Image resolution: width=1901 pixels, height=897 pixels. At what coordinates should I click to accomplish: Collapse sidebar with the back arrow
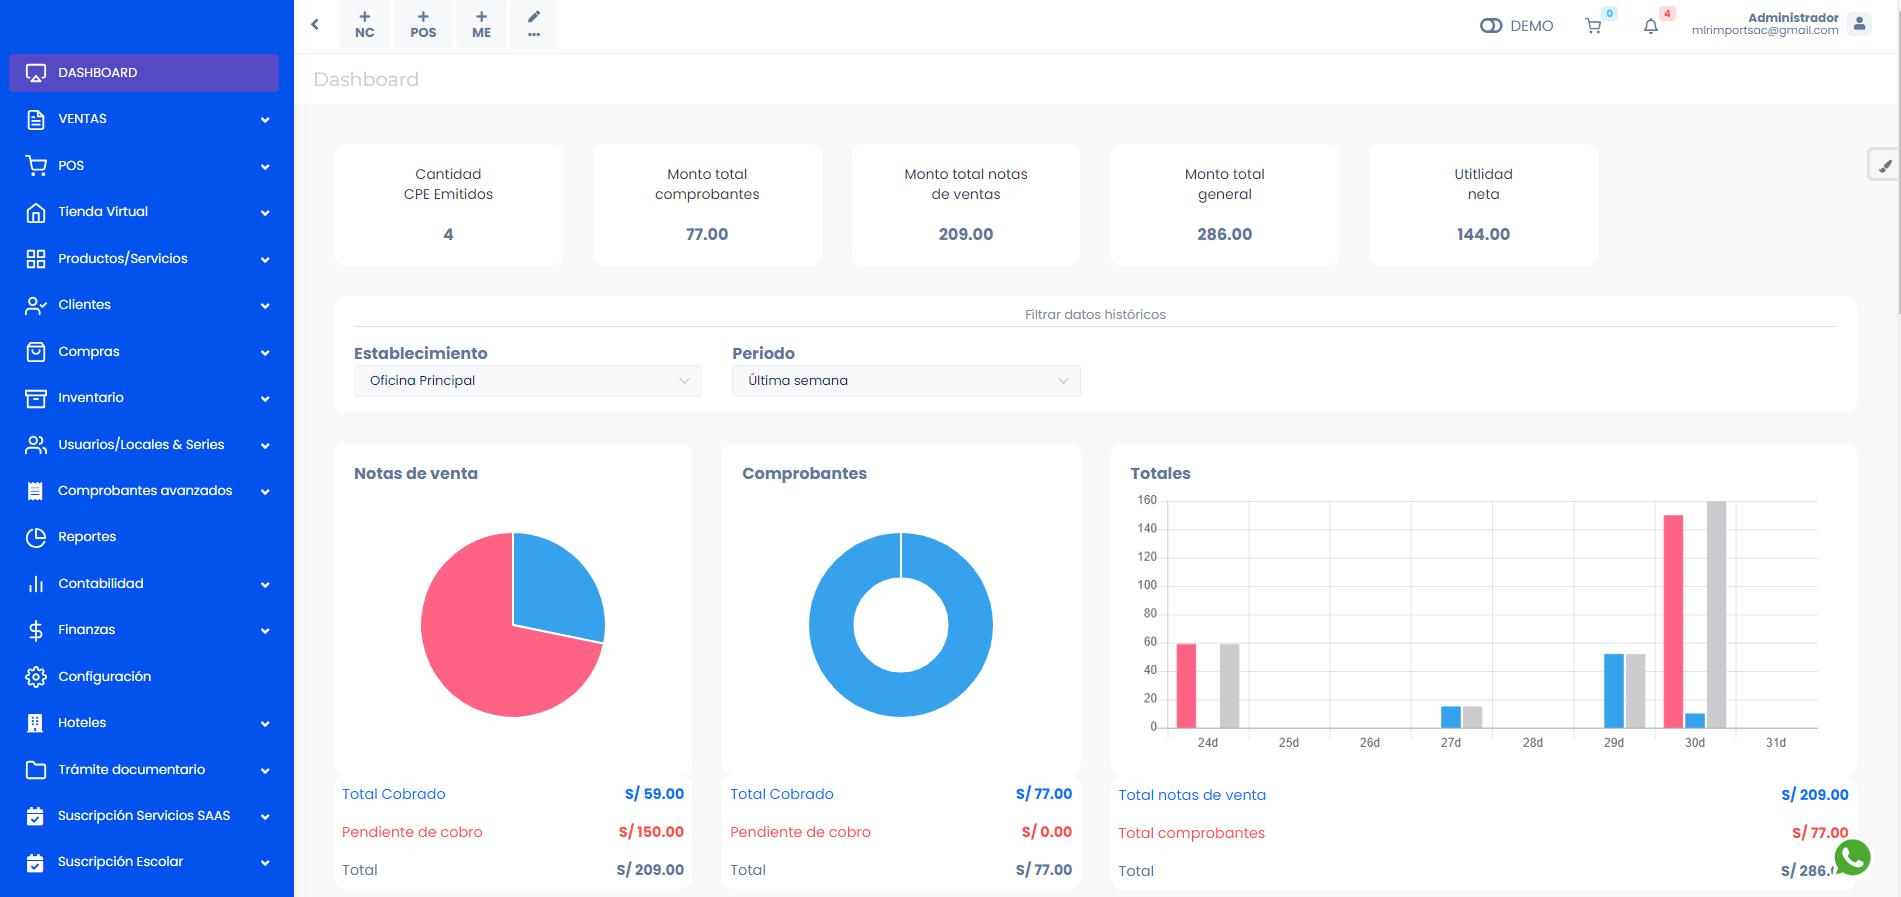[315, 24]
